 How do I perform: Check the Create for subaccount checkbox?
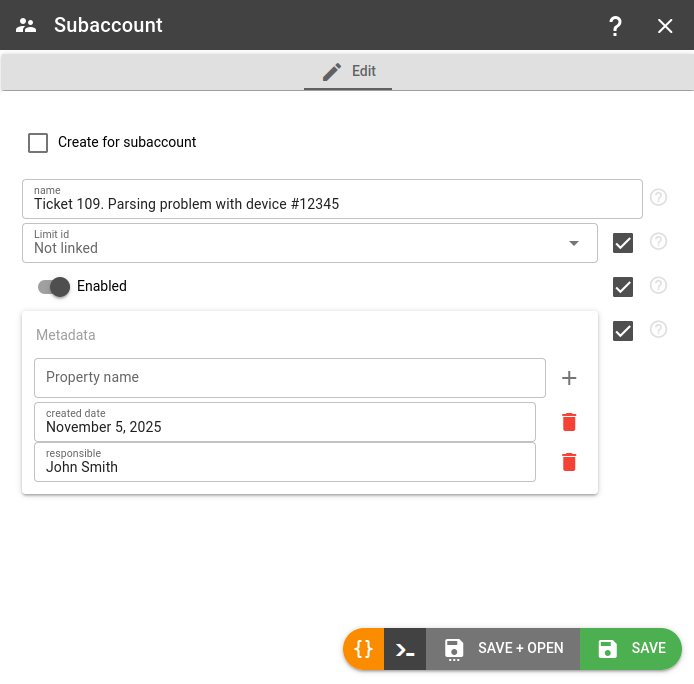coord(38,143)
